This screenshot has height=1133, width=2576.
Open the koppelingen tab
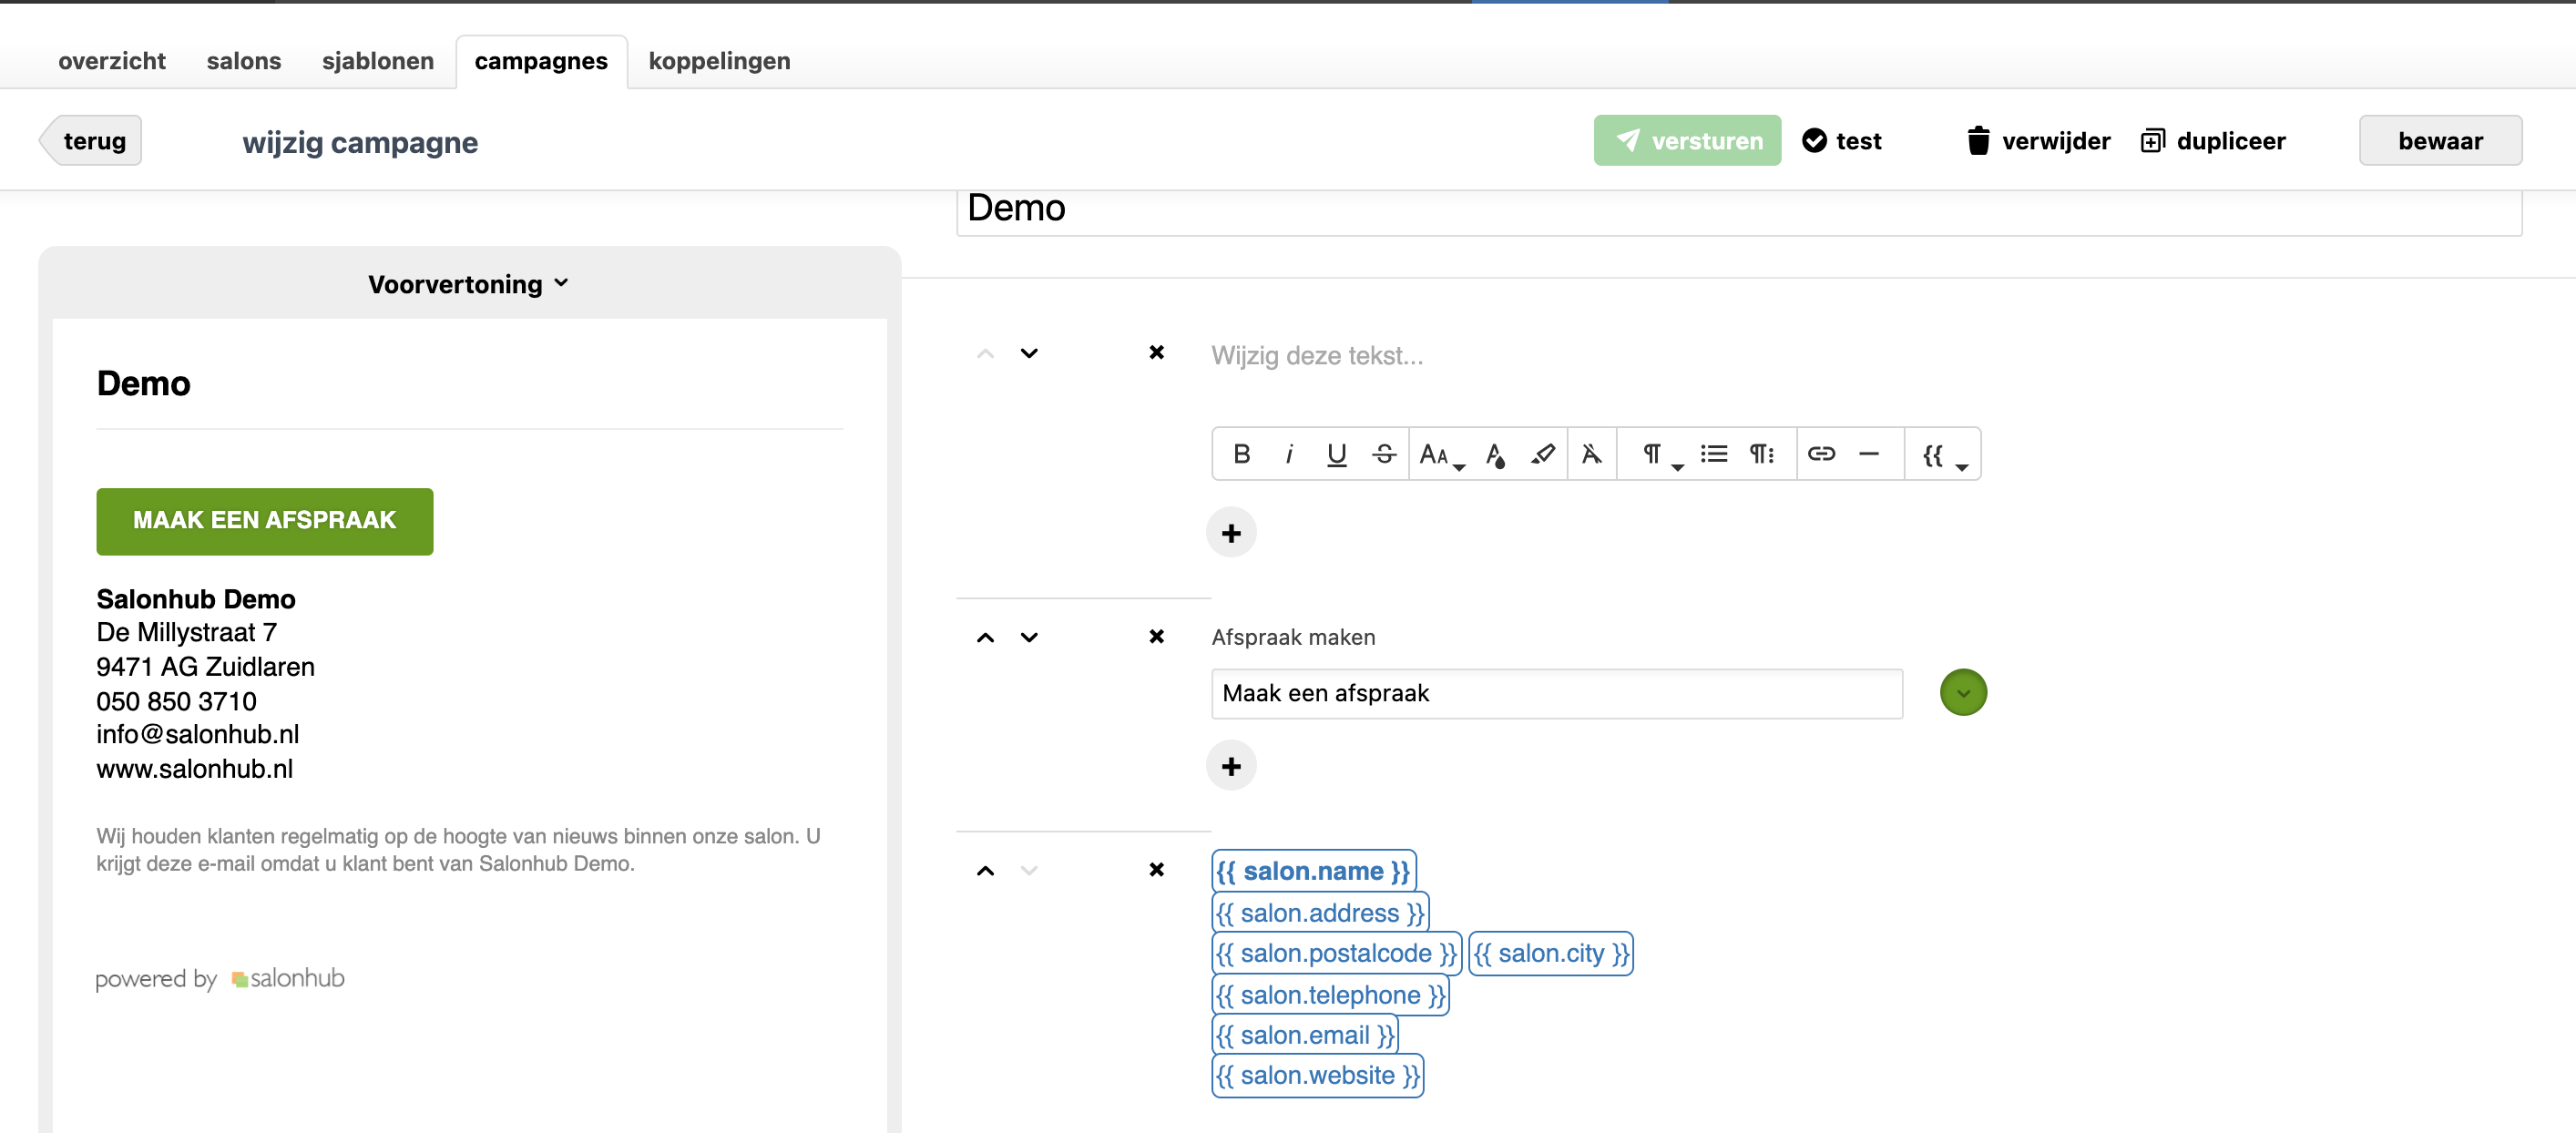(x=719, y=61)
